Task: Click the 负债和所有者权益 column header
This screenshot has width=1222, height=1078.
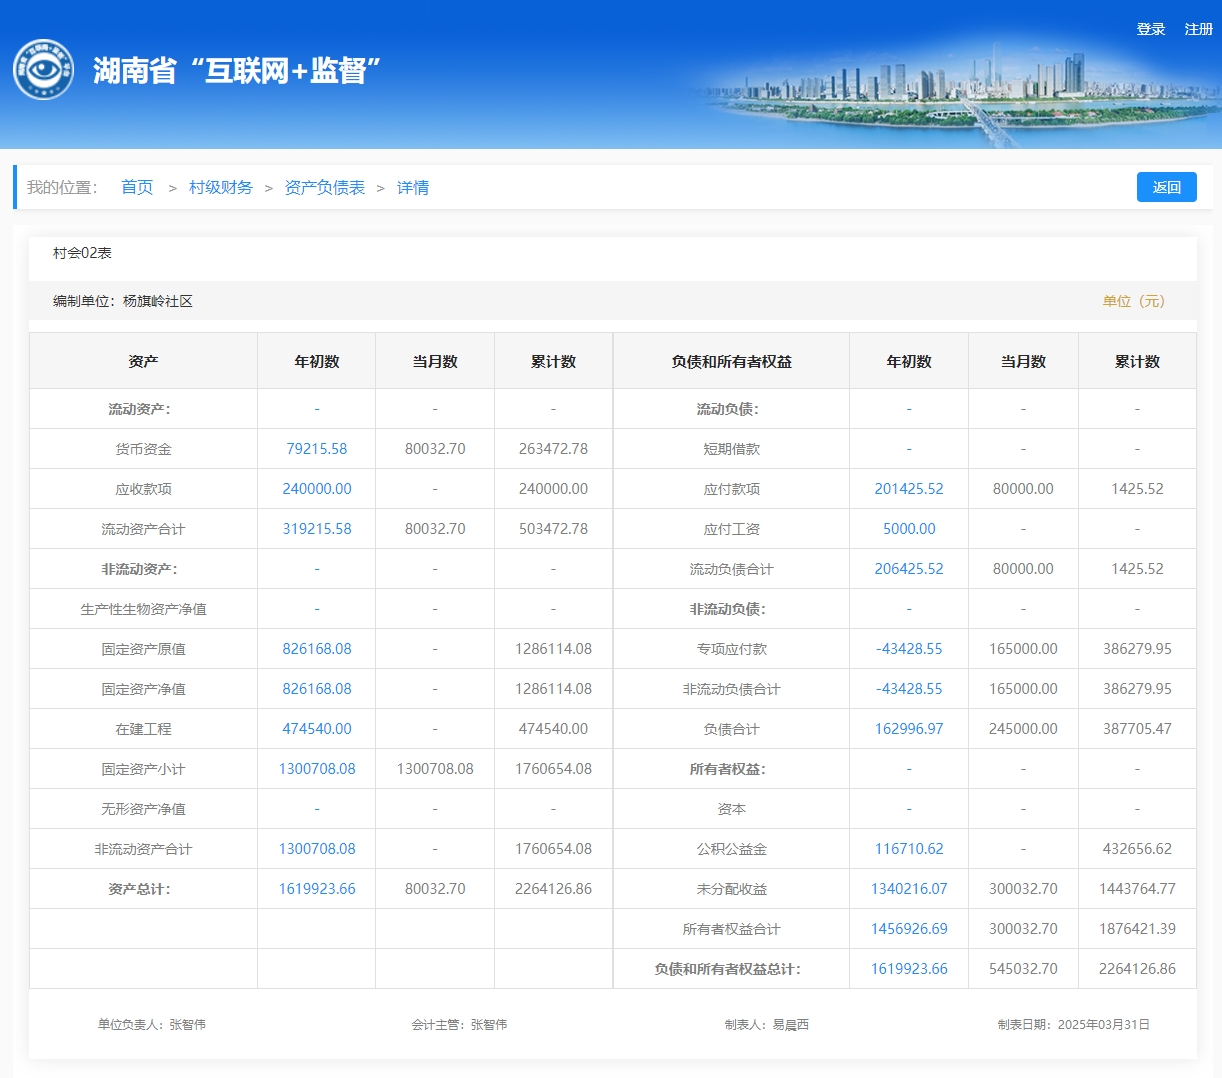Action: [731, 361]
